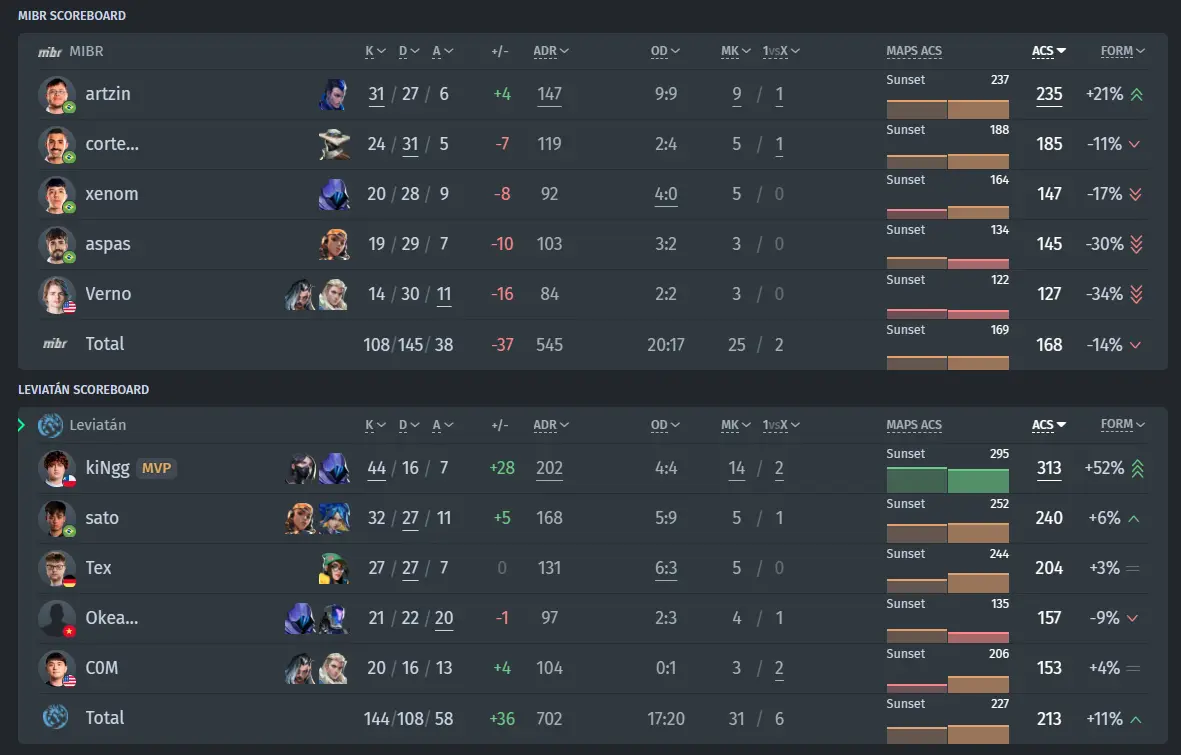Click aspas's agent icon
Viewport: 1181px width, 755px height.
point(333,244)
